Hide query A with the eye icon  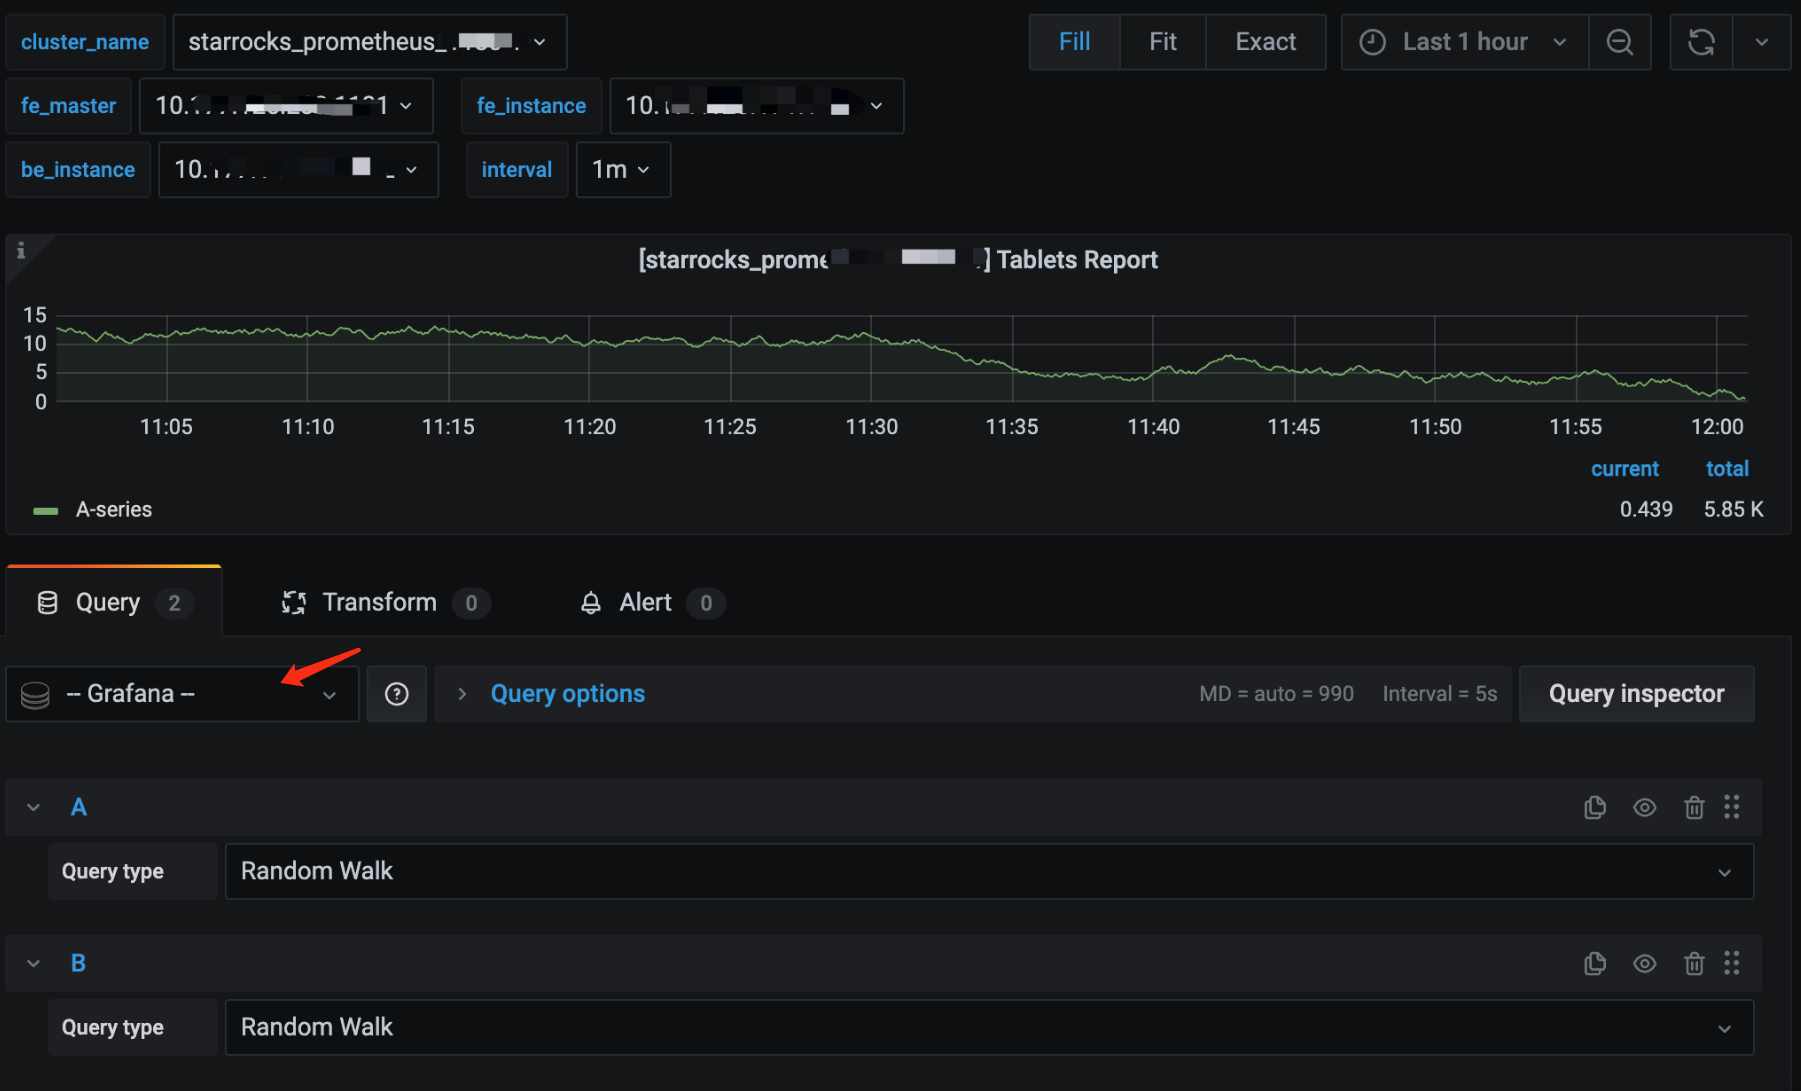[1644, 807]
